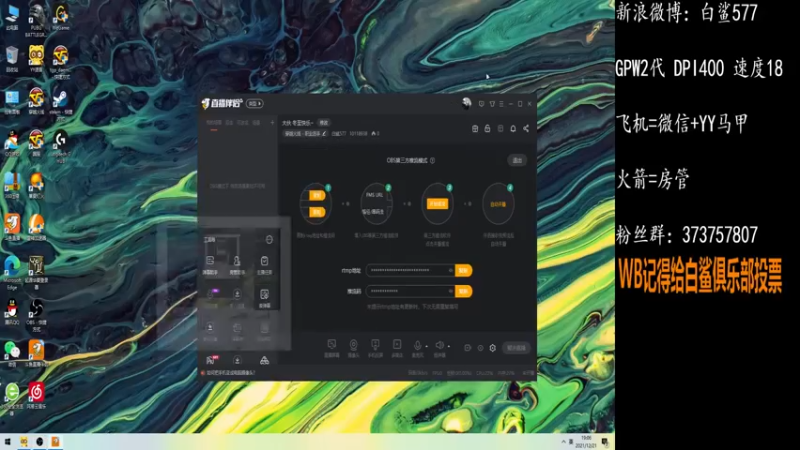
Task: Open the OBS desktop shortcut
Action: click(x=36, y=315)
